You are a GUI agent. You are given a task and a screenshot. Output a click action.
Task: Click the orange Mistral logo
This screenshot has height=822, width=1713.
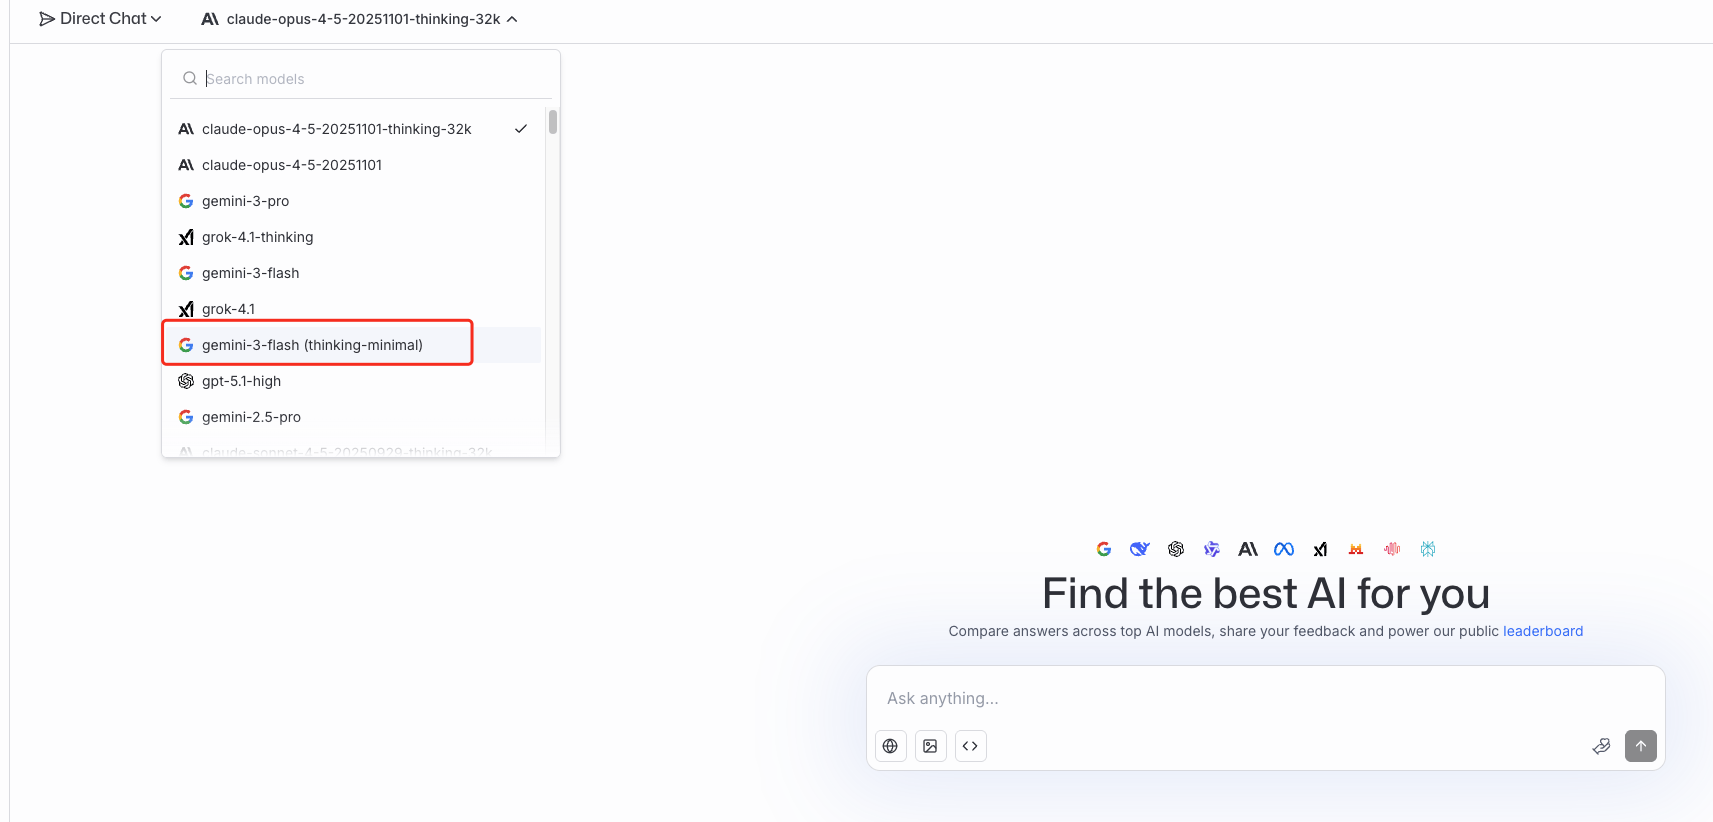(x=1356, y=549)
